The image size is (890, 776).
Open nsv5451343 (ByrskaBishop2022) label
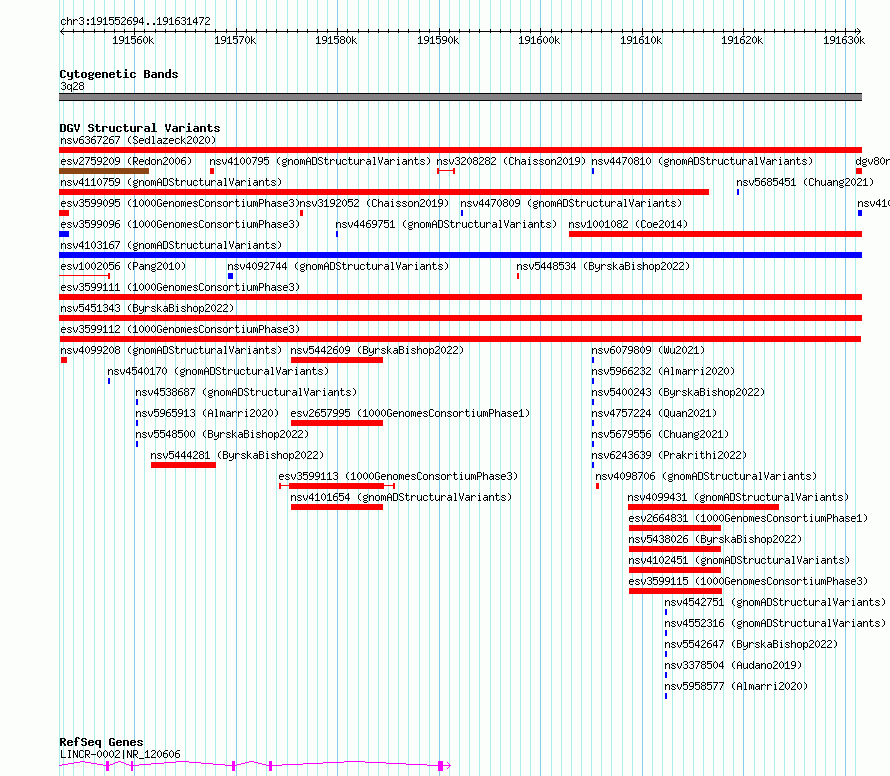click(147, 308)
